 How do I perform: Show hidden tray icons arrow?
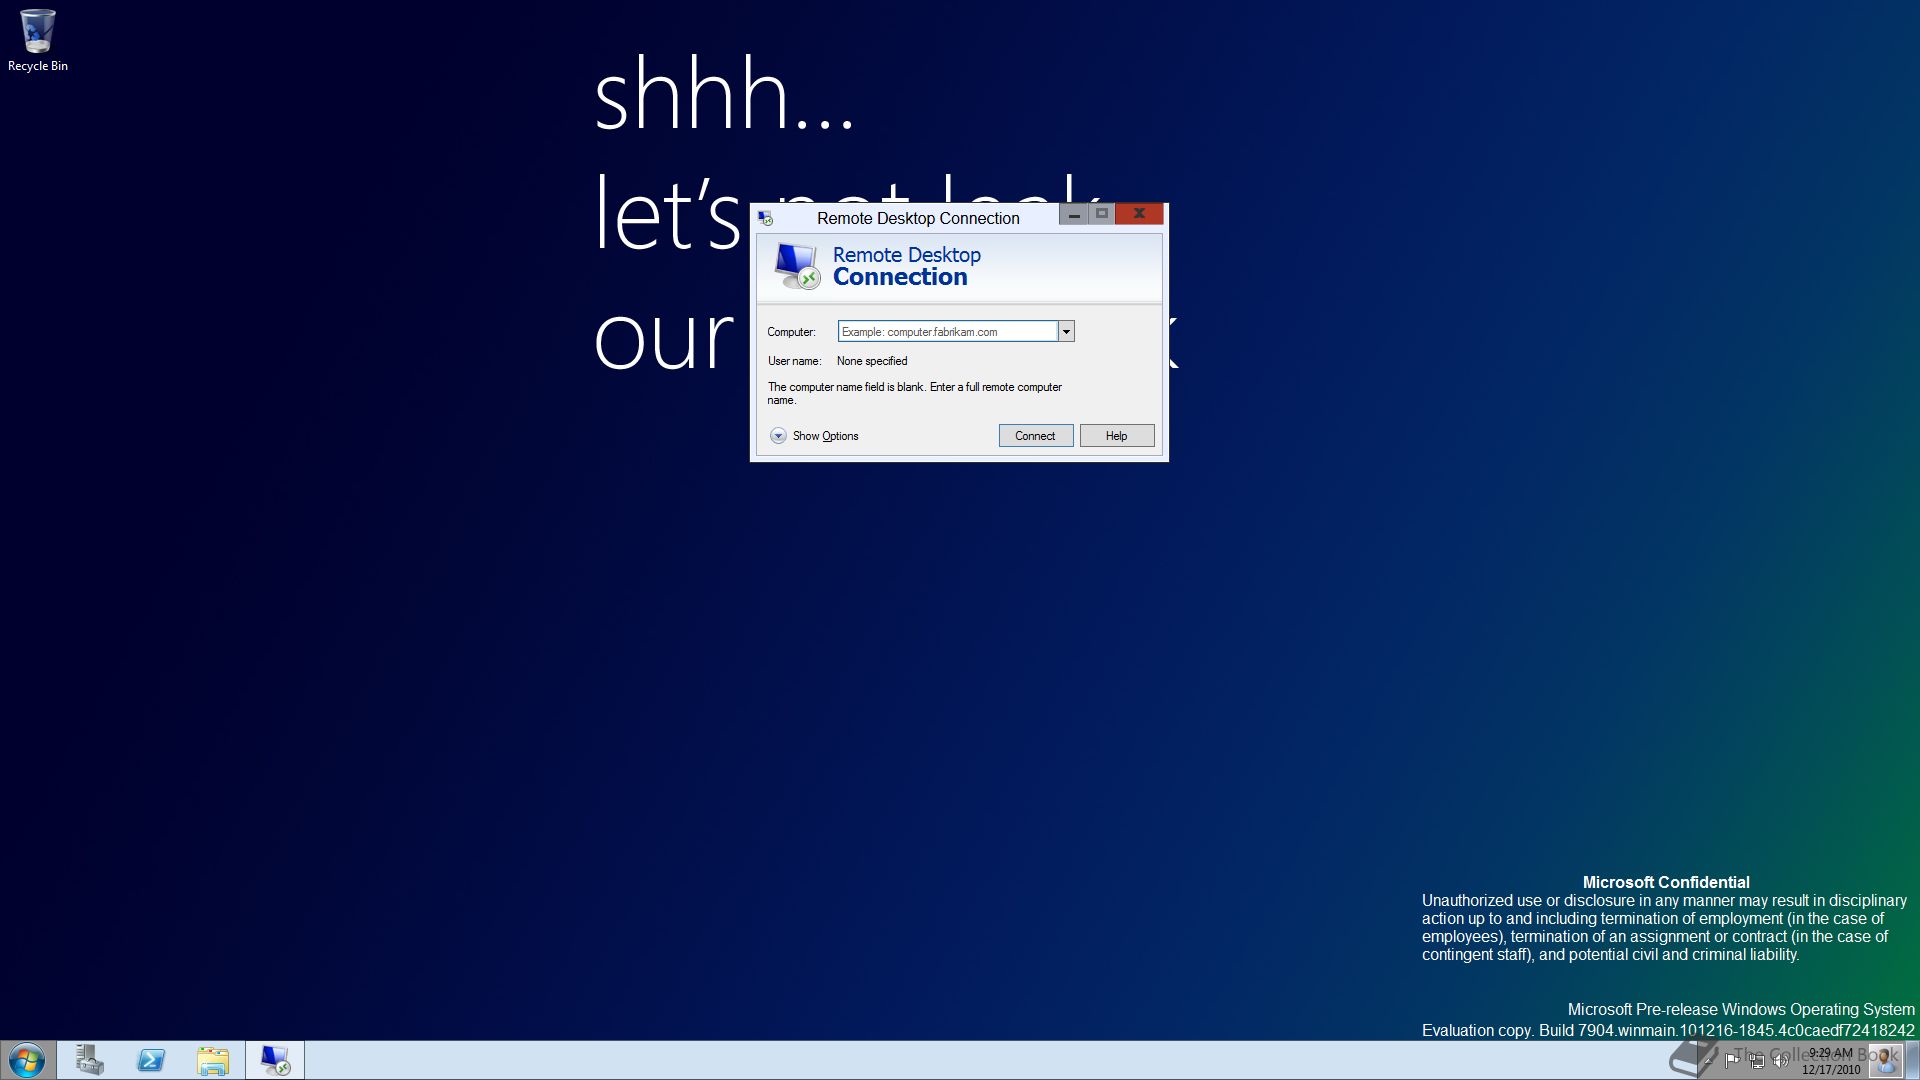tap(1708, 1061)
